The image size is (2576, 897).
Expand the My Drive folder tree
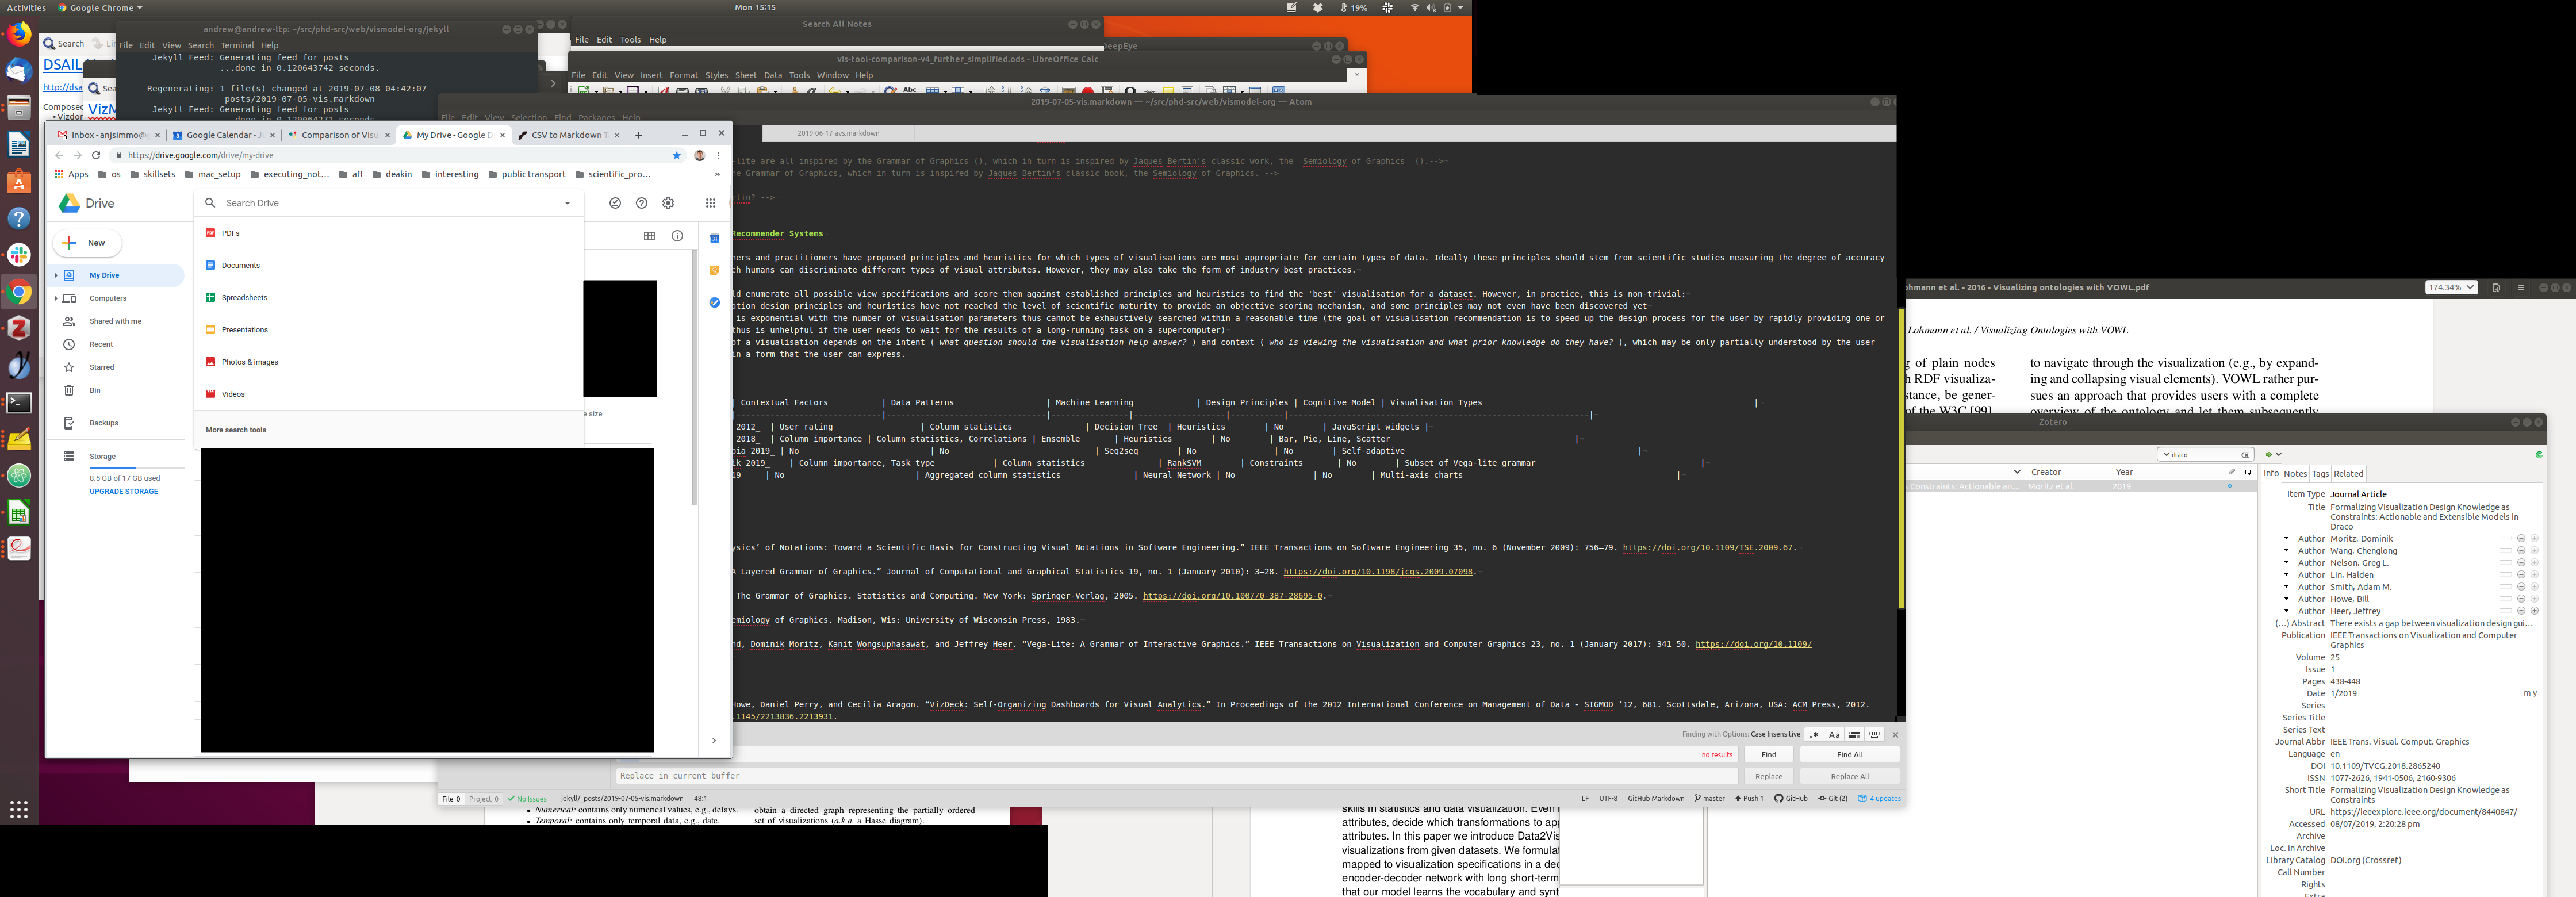tap(56, 275)
